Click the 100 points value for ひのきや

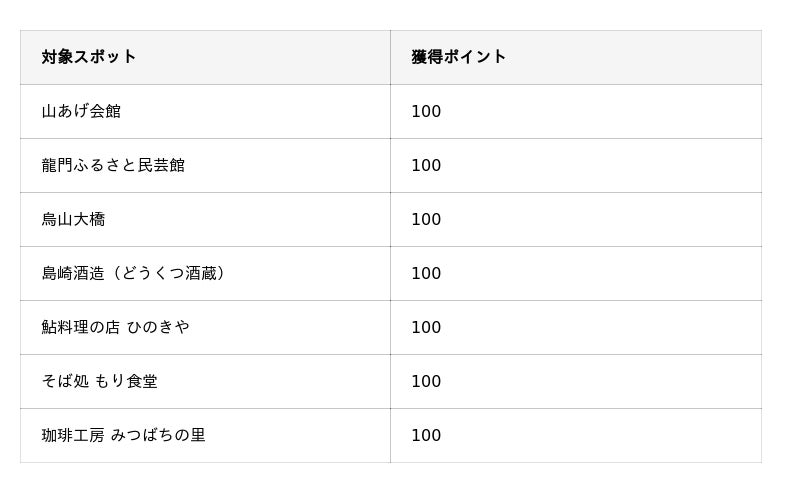click(x=426, y=328)
